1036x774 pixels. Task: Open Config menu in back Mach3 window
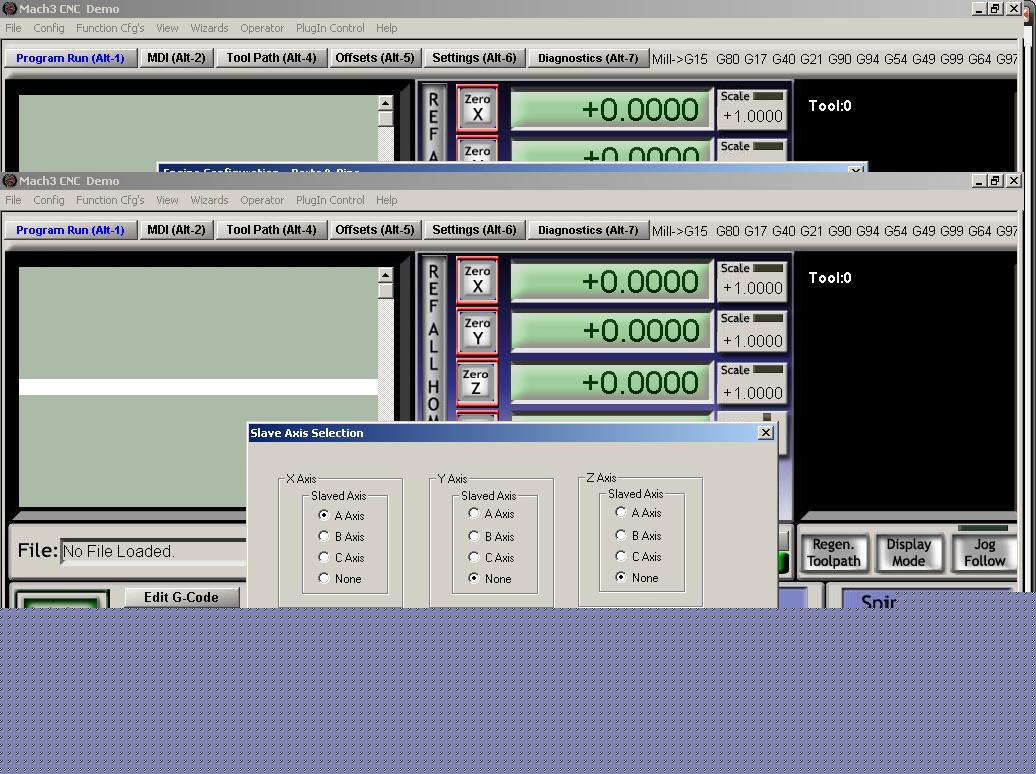tap(49, 28)
